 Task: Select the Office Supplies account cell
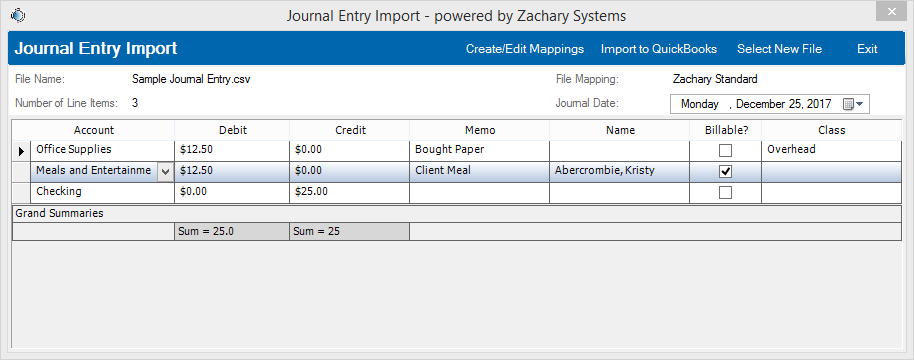[x=103, y=150]
